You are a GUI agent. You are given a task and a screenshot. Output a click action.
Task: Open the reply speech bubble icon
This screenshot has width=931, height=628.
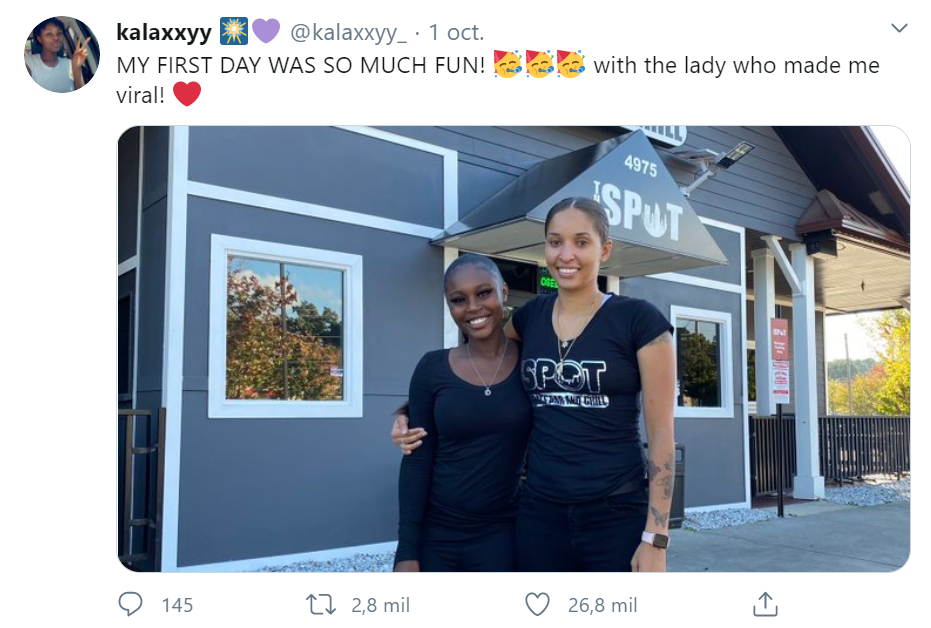click(130, 604)
